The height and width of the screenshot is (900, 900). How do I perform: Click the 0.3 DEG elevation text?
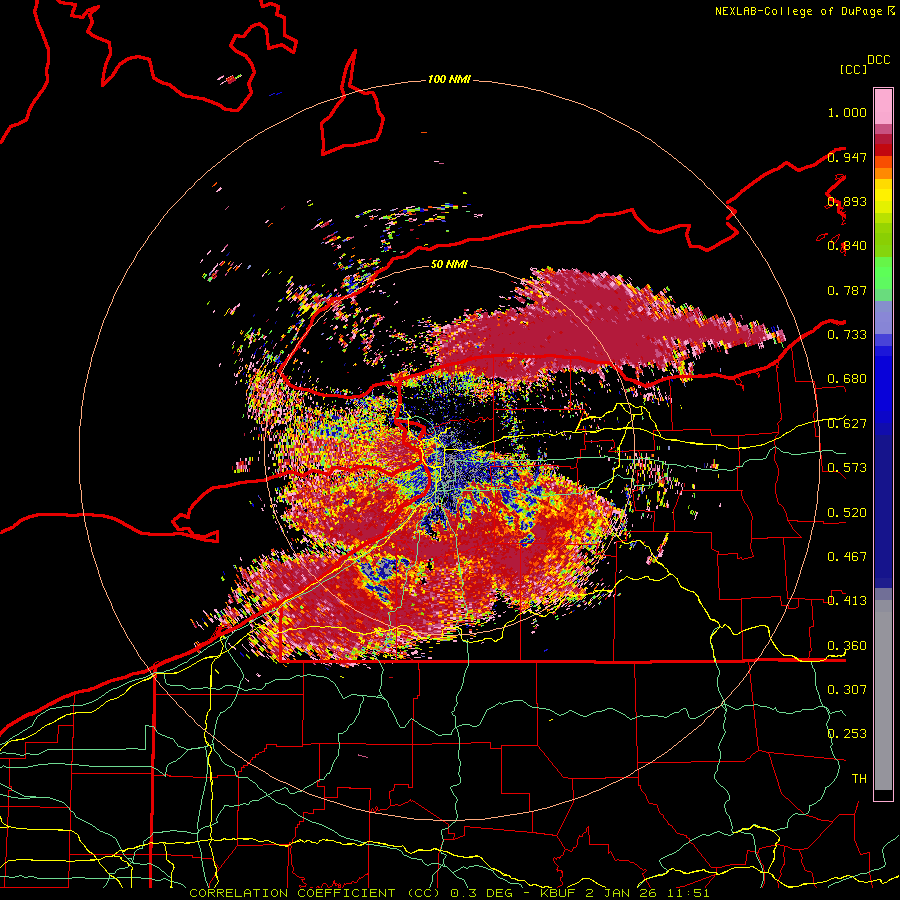(481, 893)
